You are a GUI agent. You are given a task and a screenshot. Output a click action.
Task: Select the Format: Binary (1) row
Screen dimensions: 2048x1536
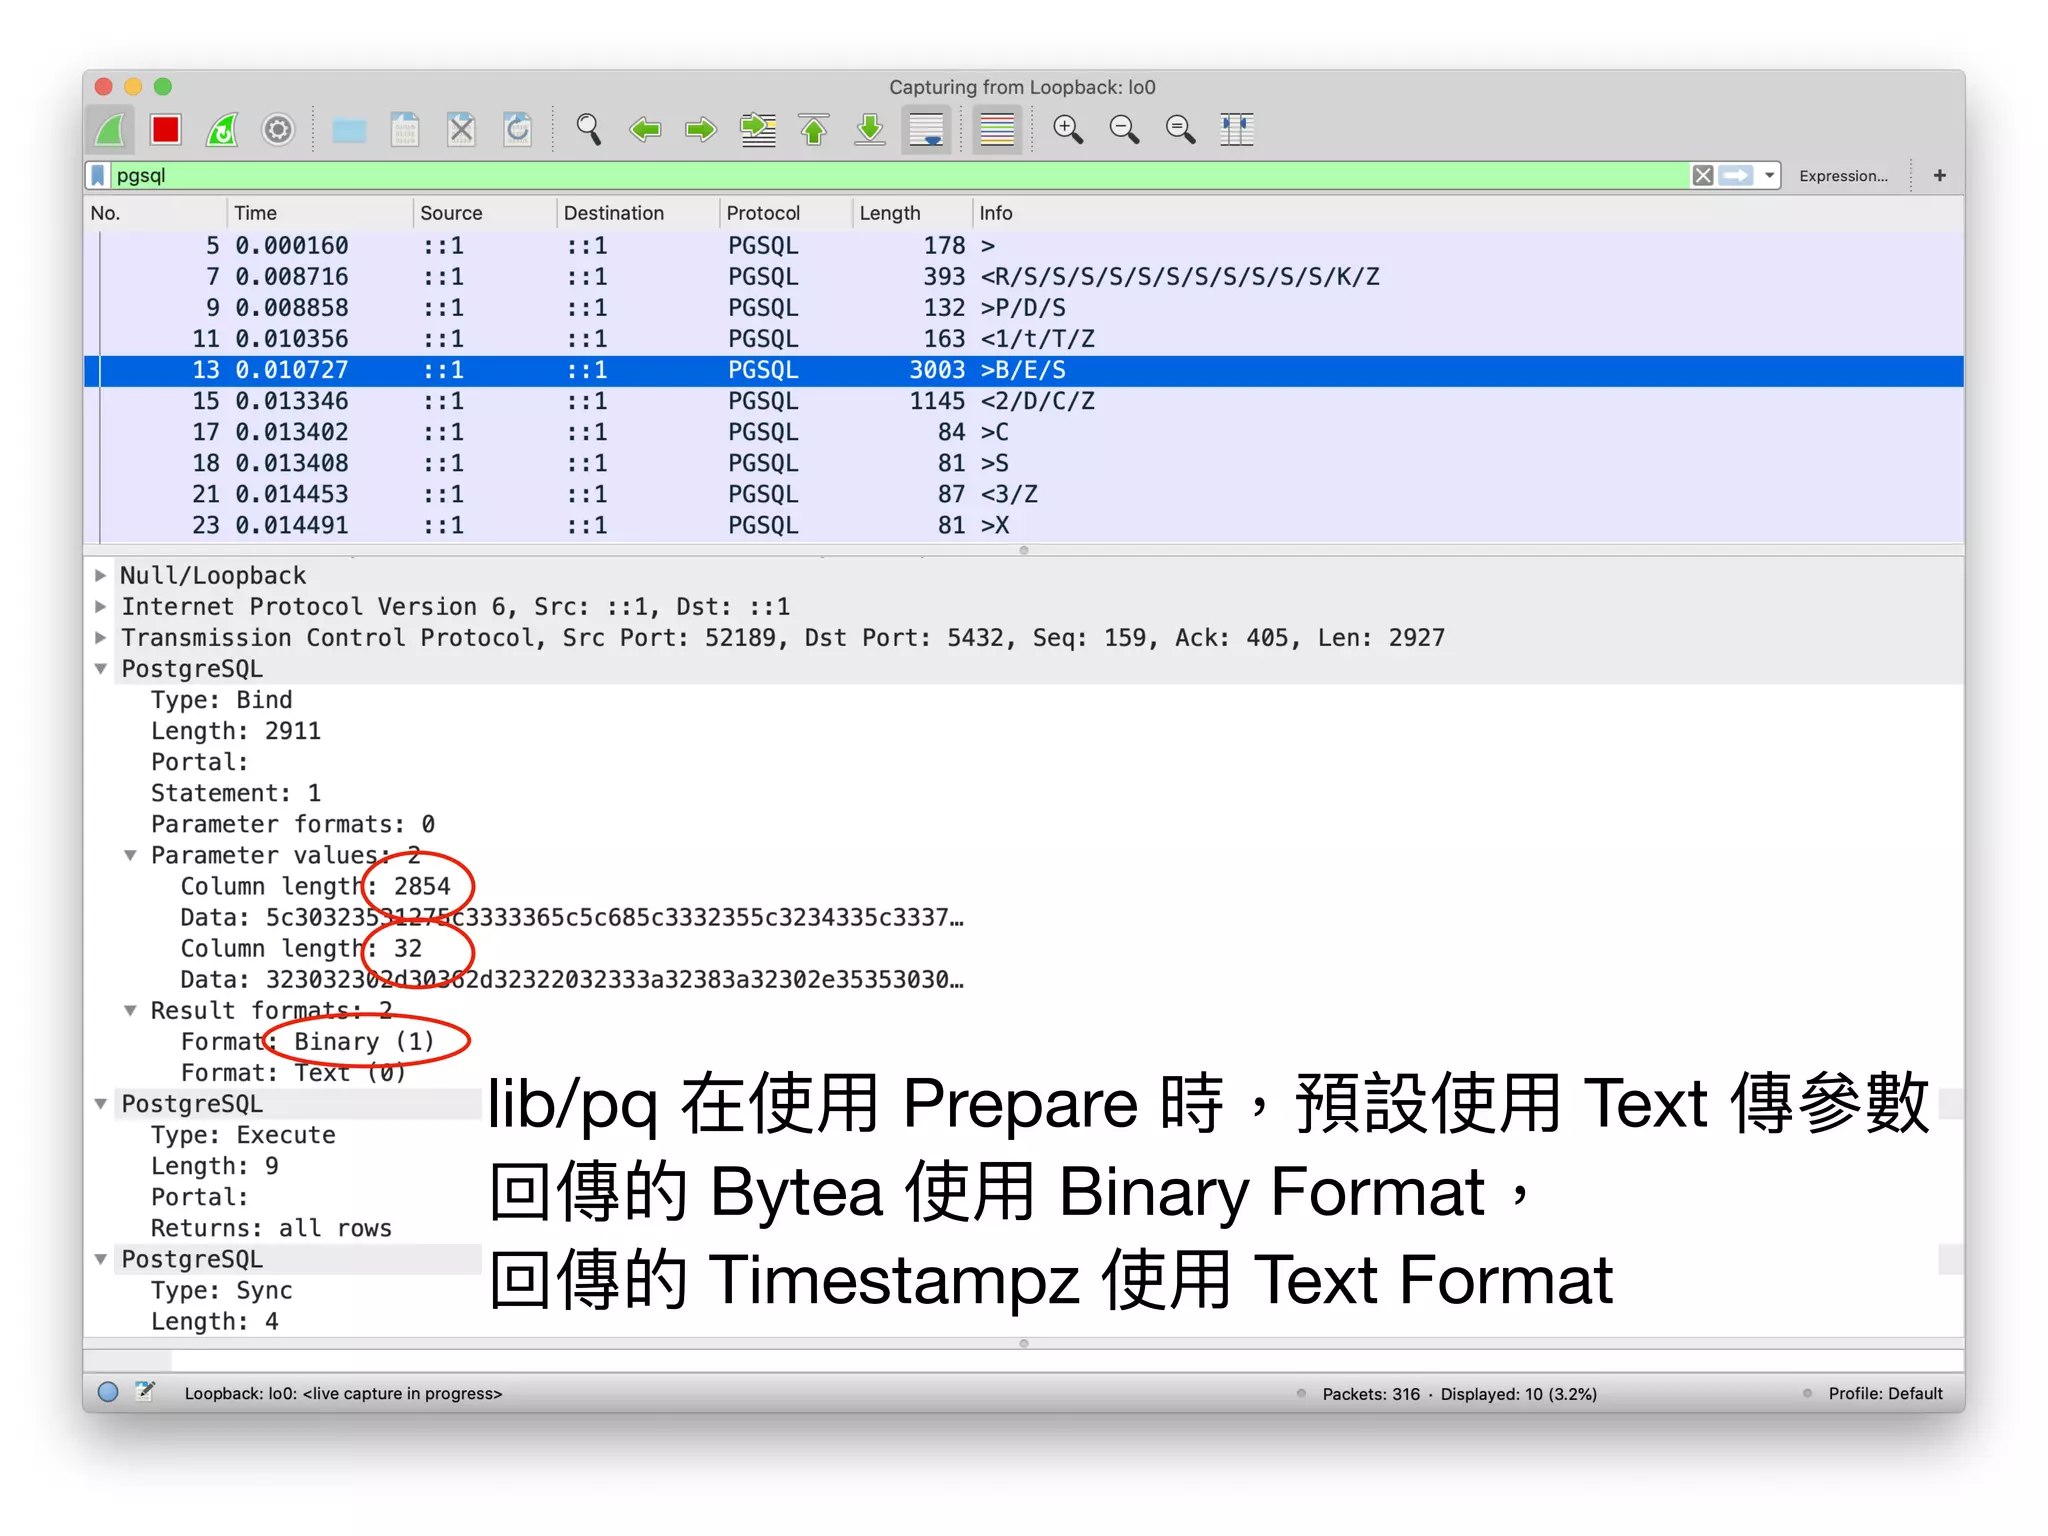tap(308, 1042)
